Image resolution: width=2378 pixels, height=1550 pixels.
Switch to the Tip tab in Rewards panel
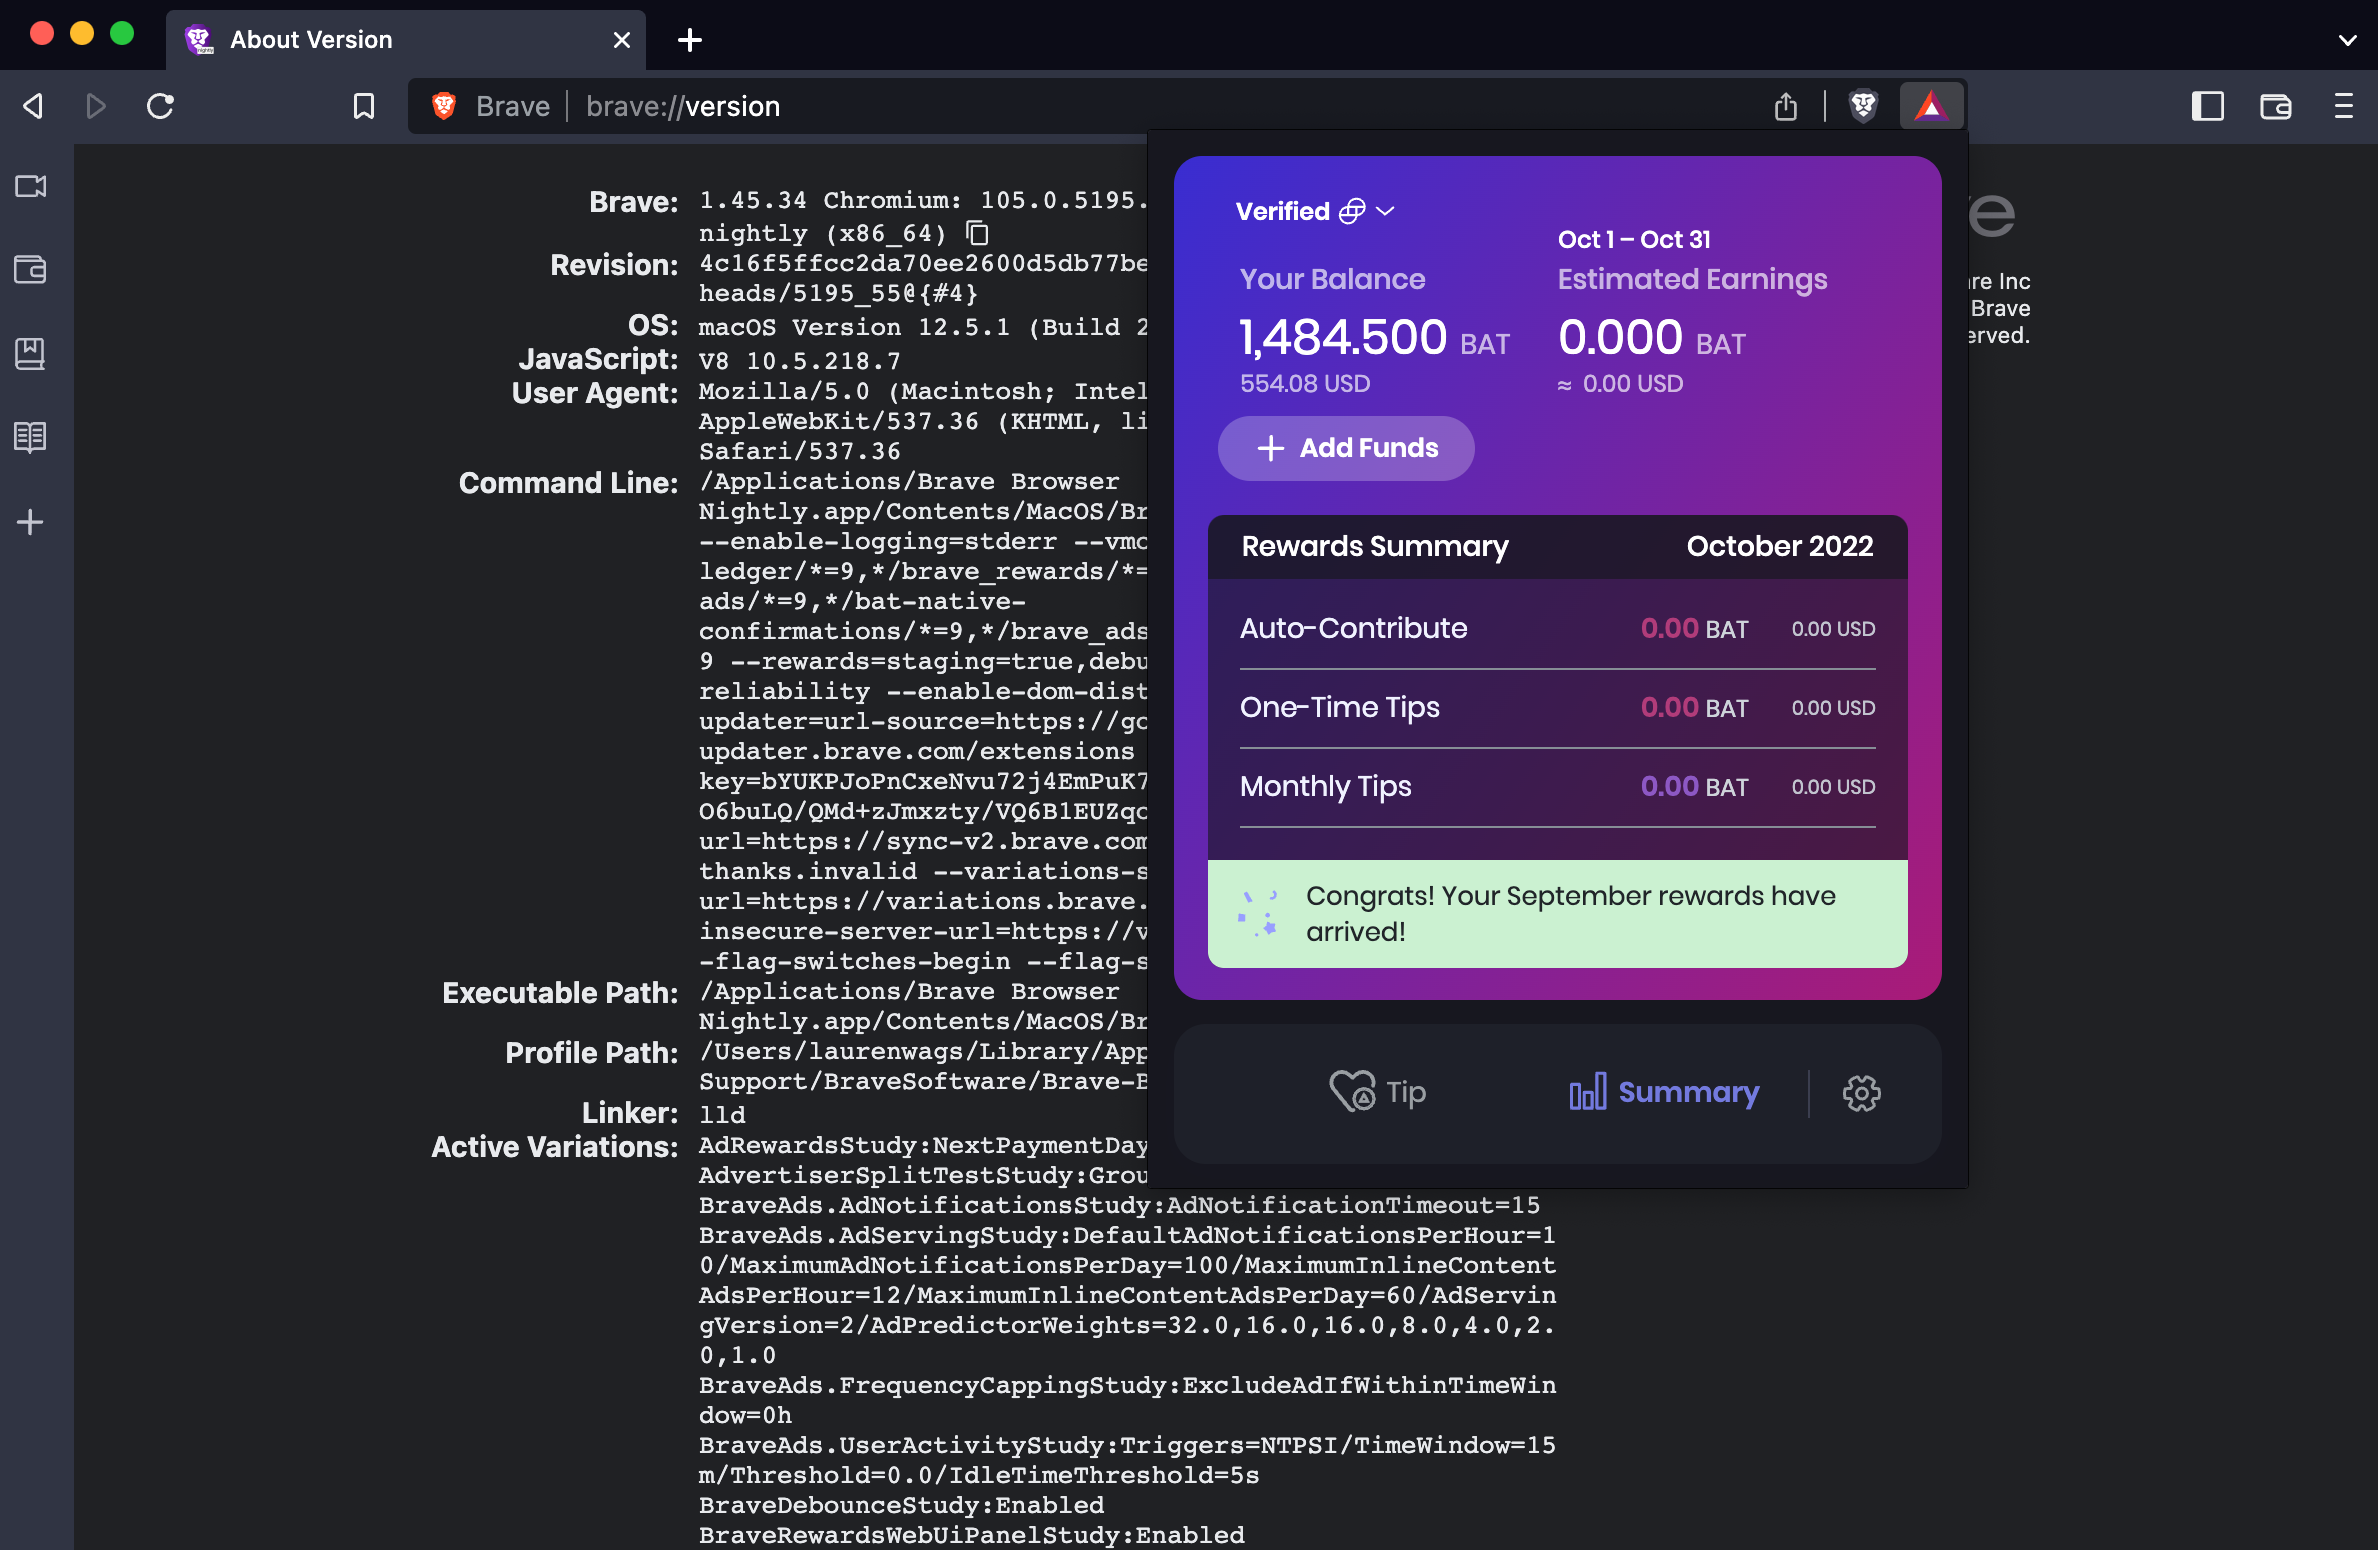tap(1378, 1092)
